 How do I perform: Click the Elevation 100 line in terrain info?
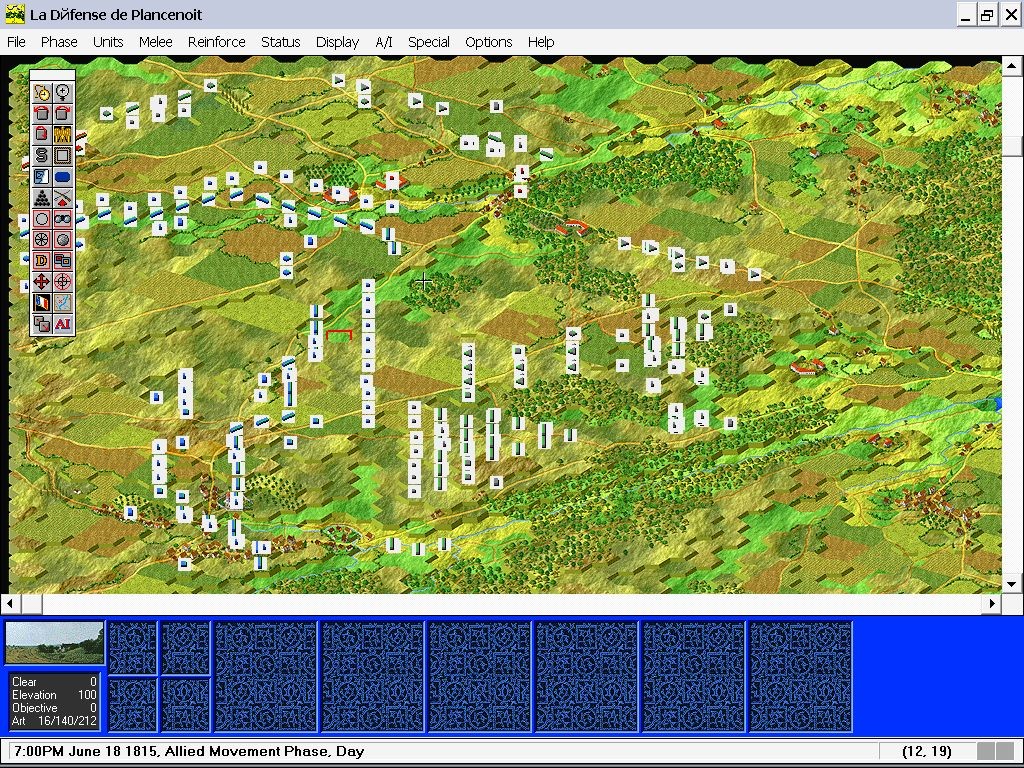pyautogui.click(x=54, y=695)
